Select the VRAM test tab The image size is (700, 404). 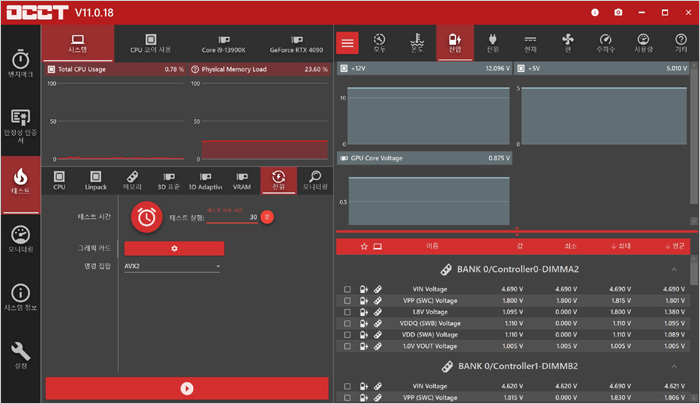242,181
